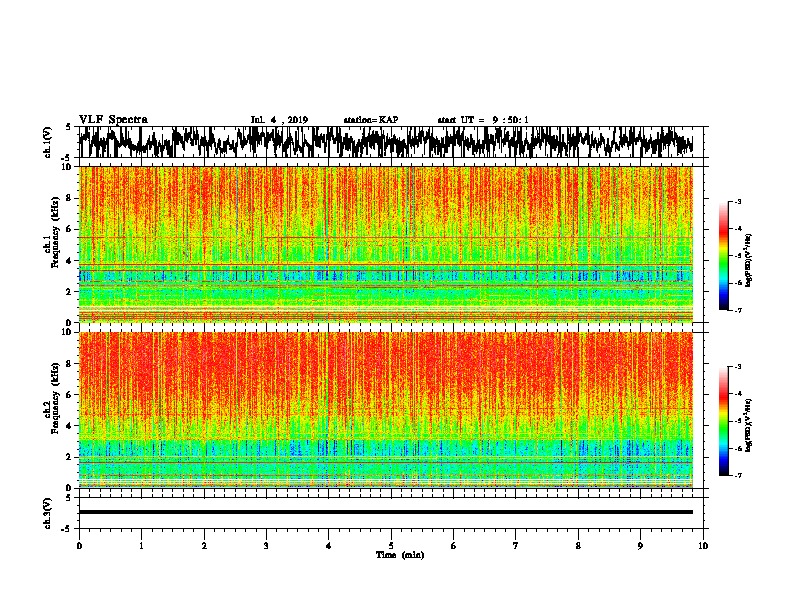
Task: Click the upper color scale bar for ch.1
Action: (723, 256)
